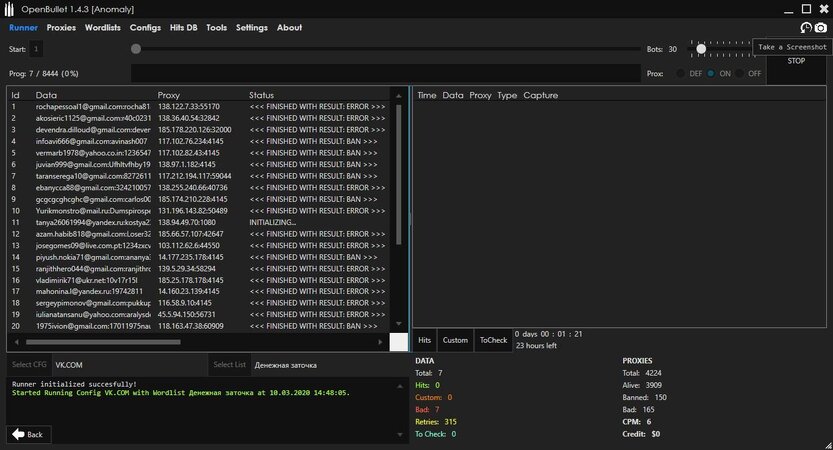The image size is (833, 450).
Task: Click the Alive: 3909 proxies statistic
Action: [642, 385]
